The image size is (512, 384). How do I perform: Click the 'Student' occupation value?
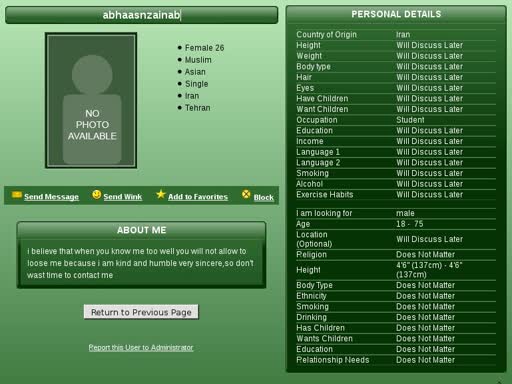[x=410, y=120]
